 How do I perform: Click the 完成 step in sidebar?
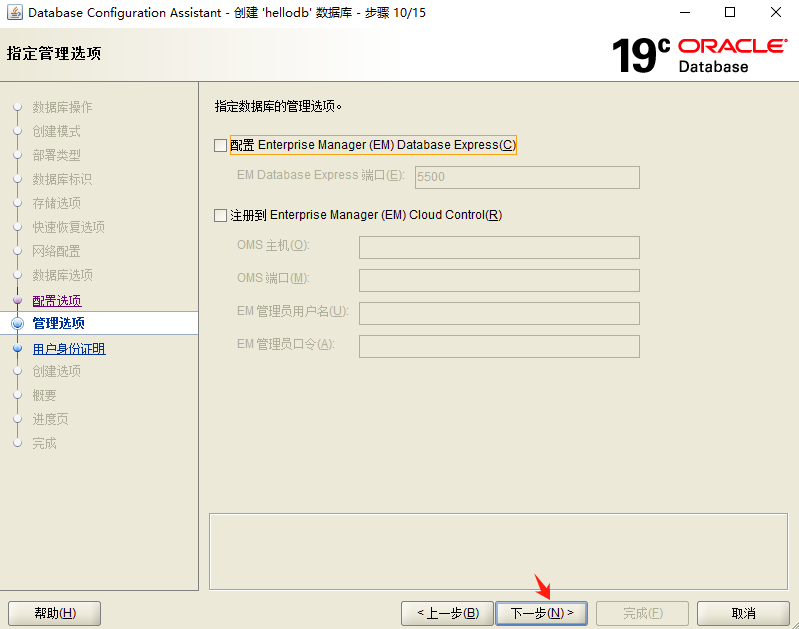(x=44, y=443)
